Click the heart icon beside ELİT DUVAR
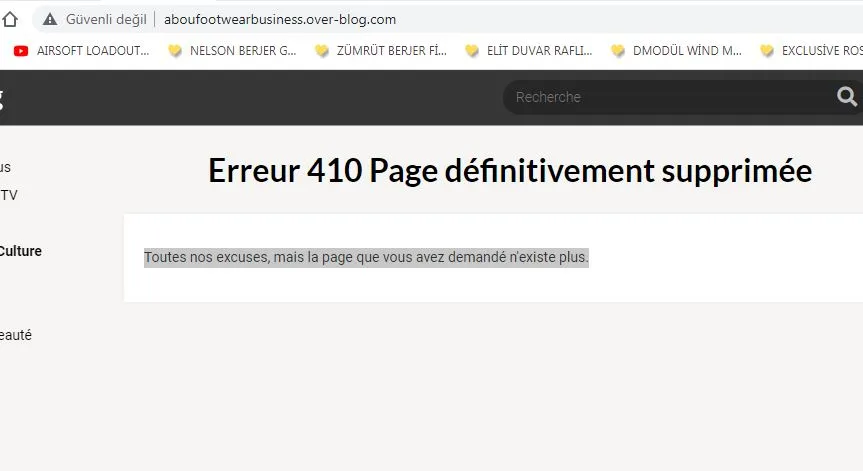The width and height of the screenshot is (863, 471). click(x=472, y=51)
